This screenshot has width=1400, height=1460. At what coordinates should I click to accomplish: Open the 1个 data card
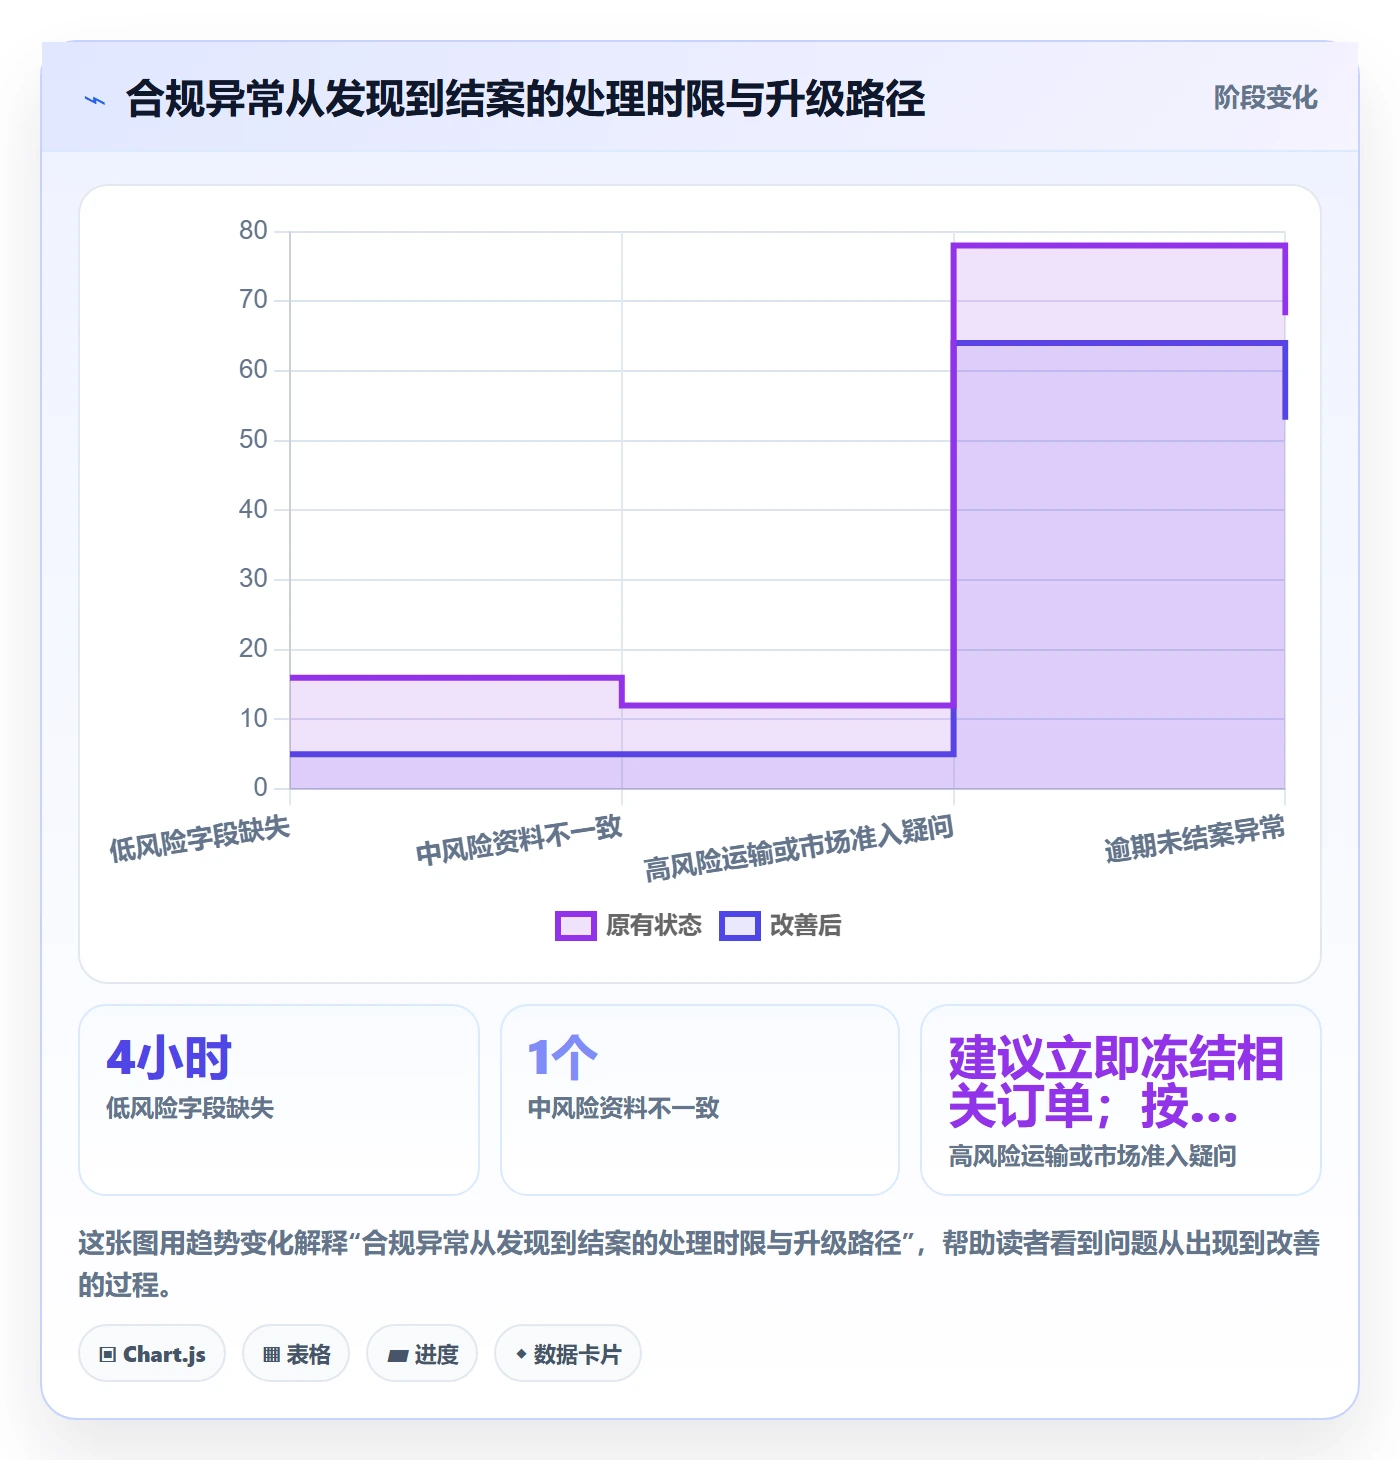[700, 1100]
